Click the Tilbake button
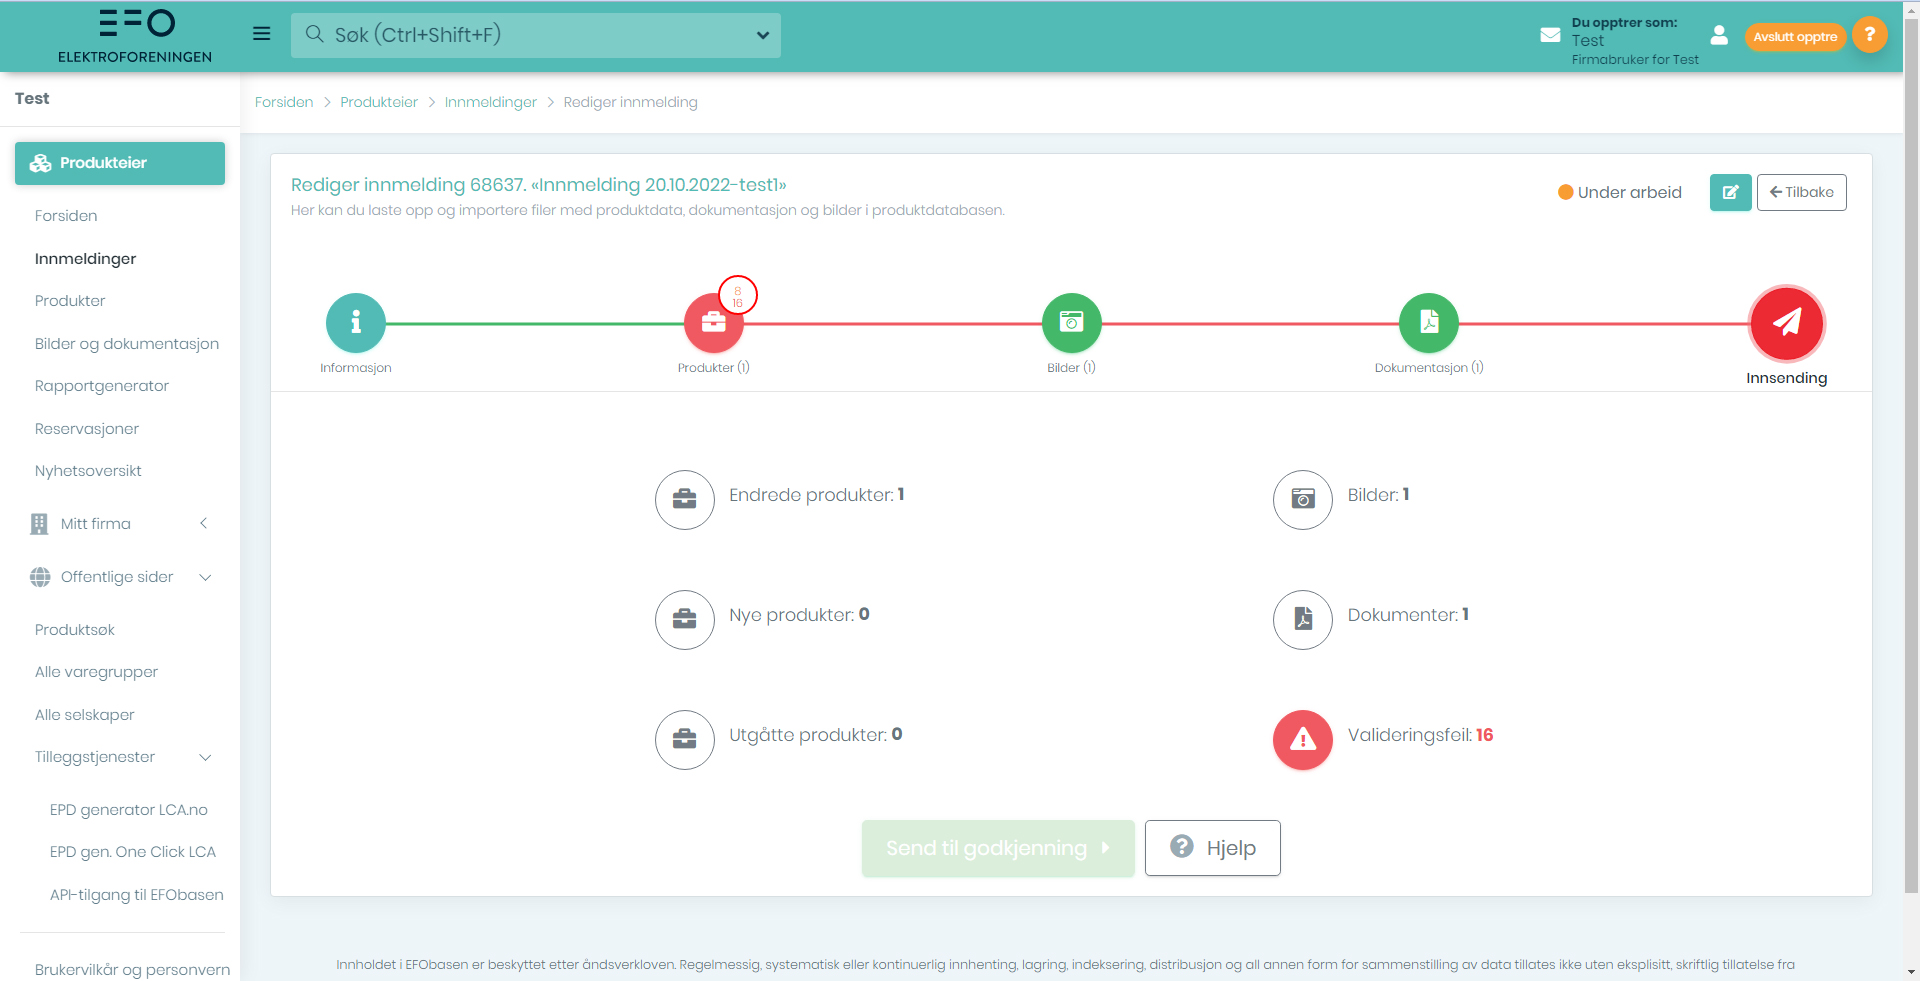This screenshot has width=1920, height=981. (x=1801, y=193)
